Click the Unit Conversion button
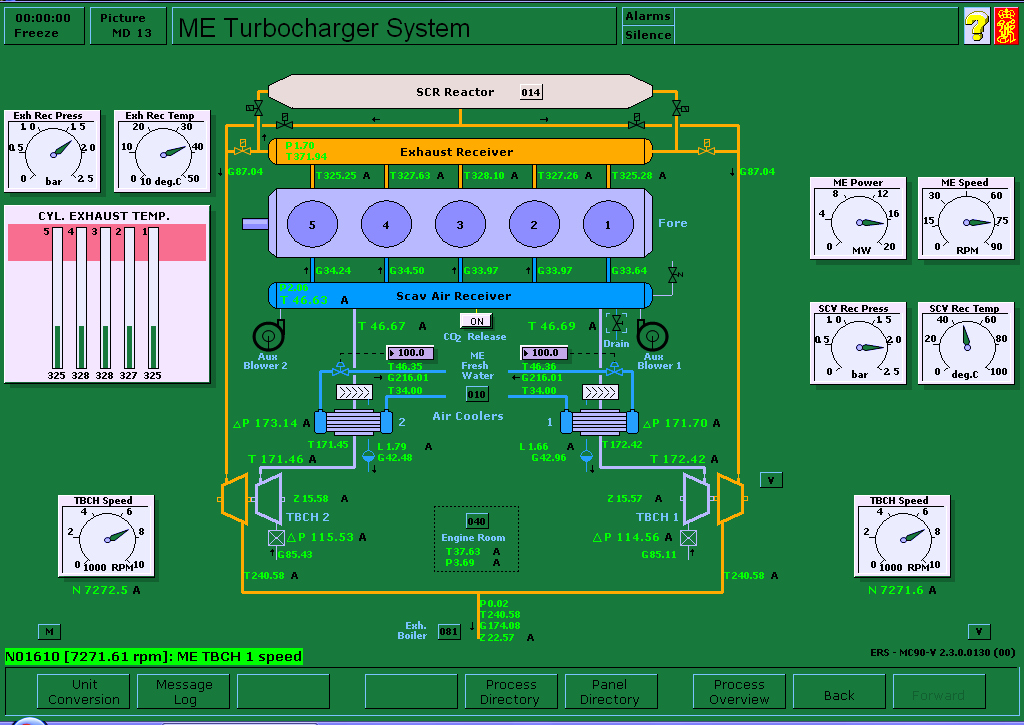 (x=84, y=692)
